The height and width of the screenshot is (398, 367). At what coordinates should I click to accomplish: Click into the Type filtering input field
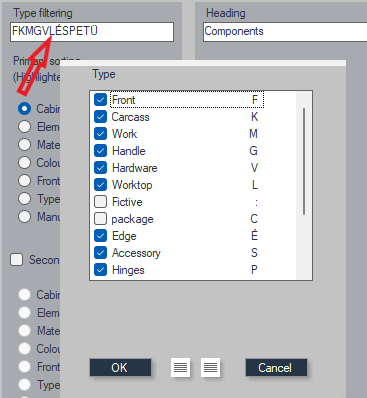[92, 32]
